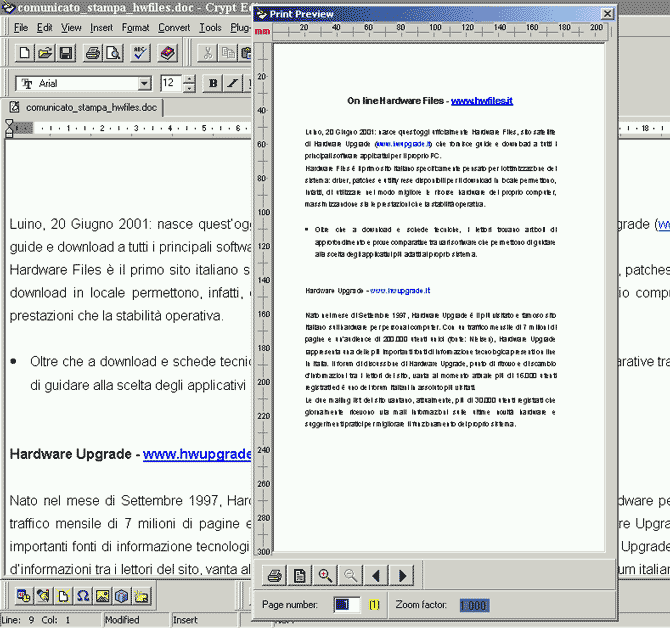Viewport: 670px width, 628px height.
Task: Click the red book thesaurus icon
Action: click(168, 53)
